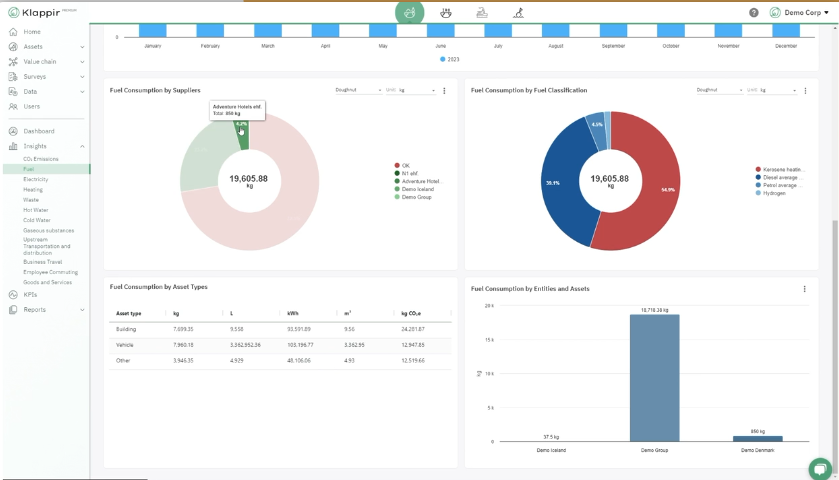Click the Home icon in sidebar
Screen dimensions: 839x480
[13, 32]
